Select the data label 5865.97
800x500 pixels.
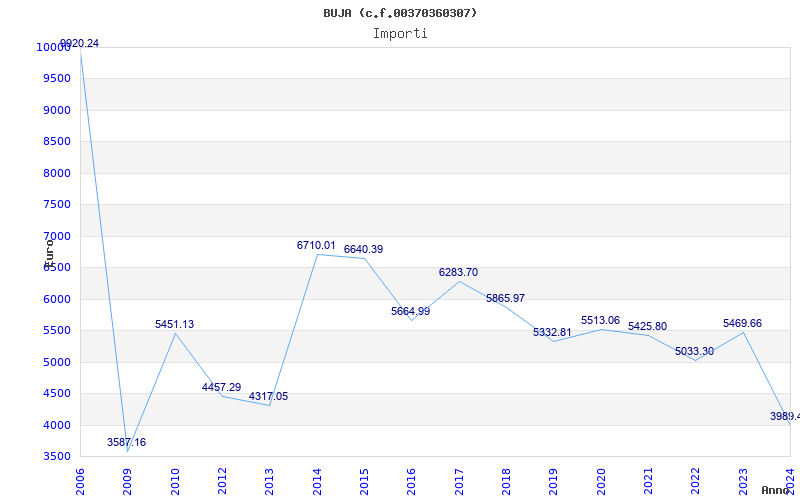coord(506,298)
